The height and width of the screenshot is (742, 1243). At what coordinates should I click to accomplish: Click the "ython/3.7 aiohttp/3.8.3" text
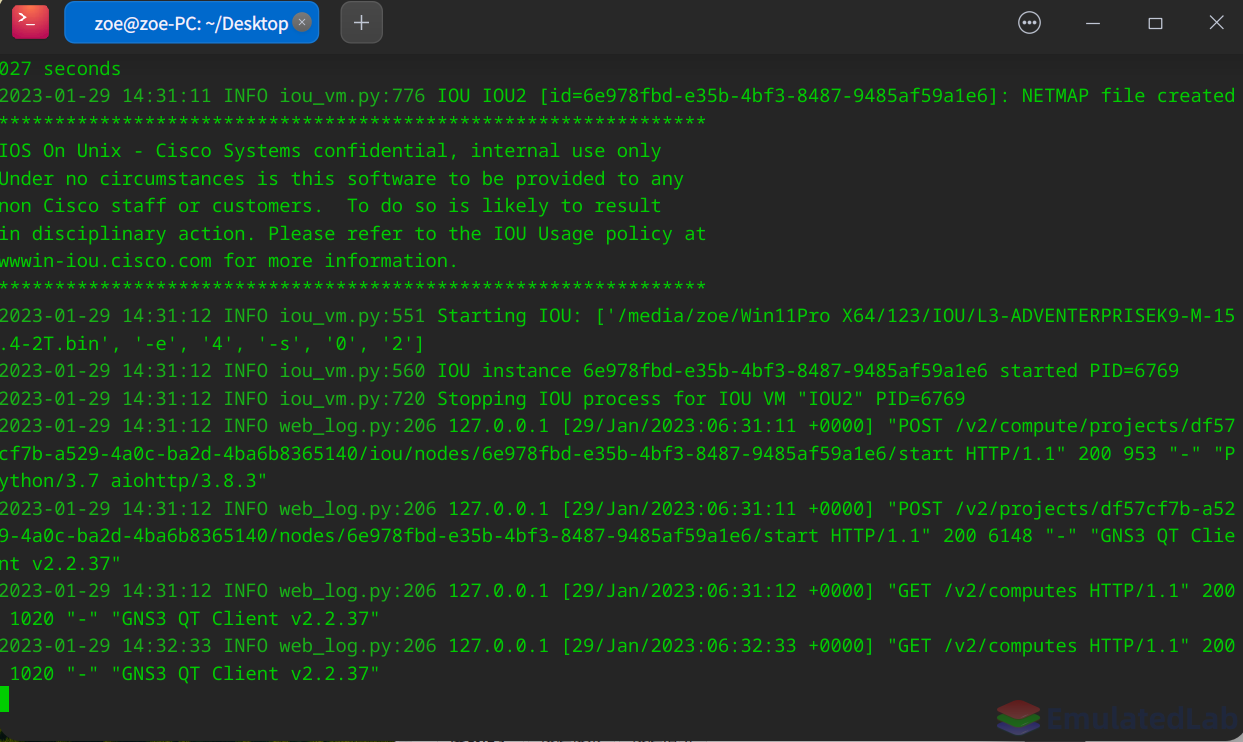134,481
